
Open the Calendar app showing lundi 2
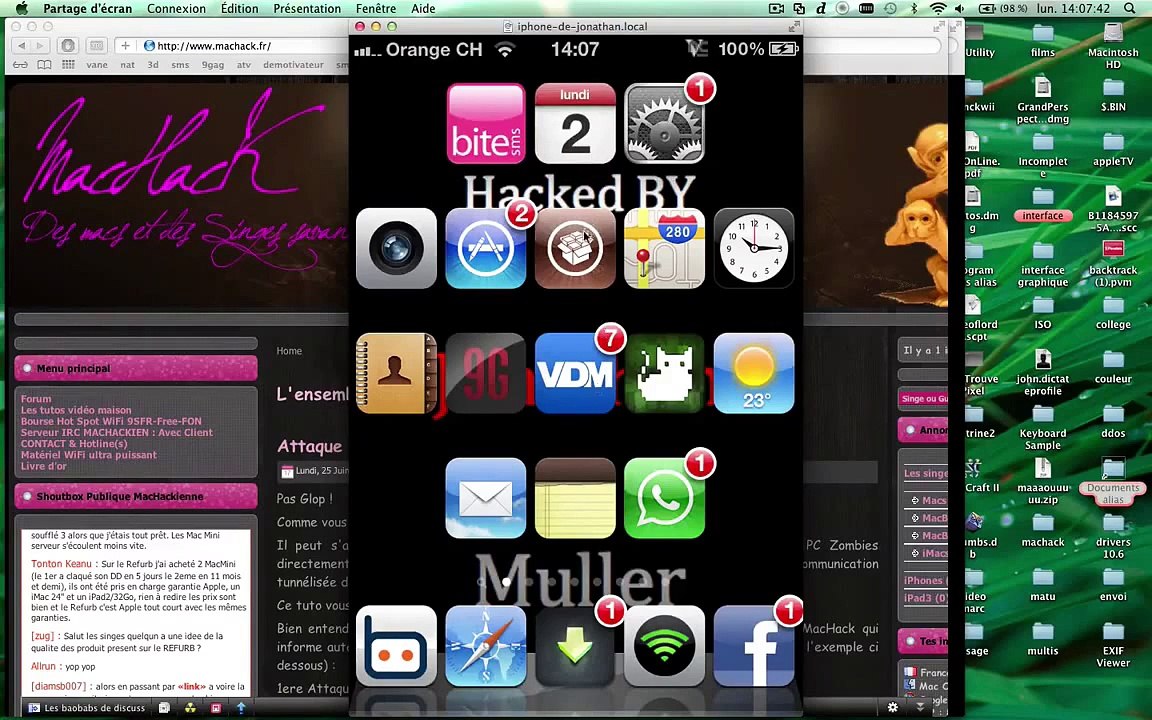click(575, 123)
